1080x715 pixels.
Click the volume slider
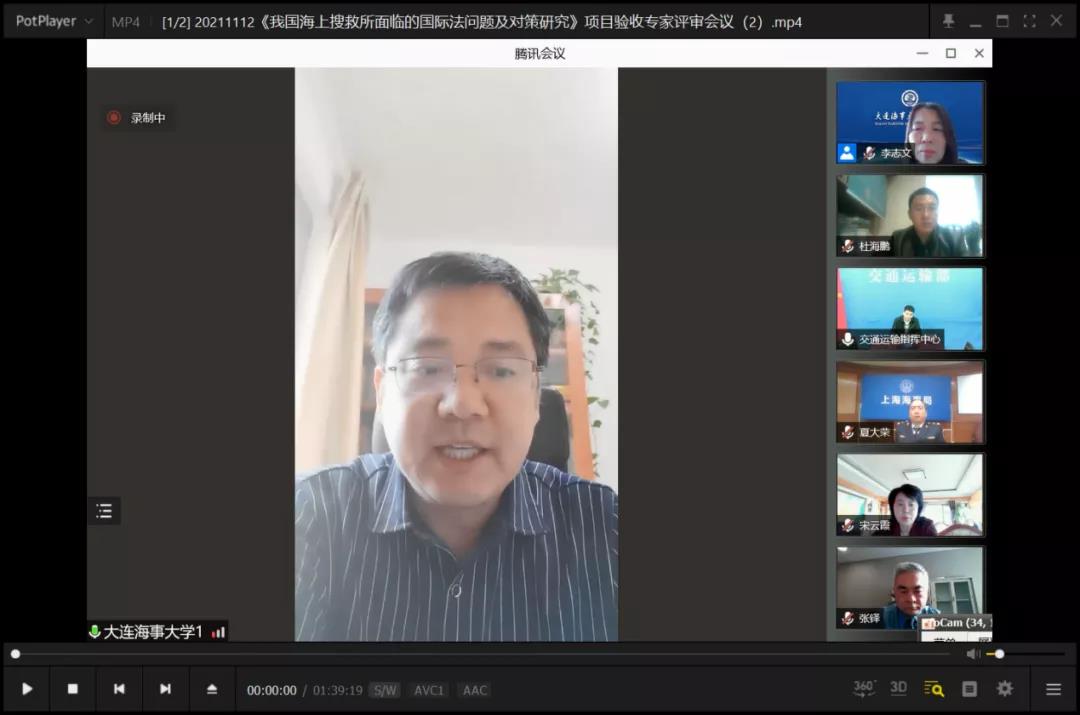[x=1025, y=654]
